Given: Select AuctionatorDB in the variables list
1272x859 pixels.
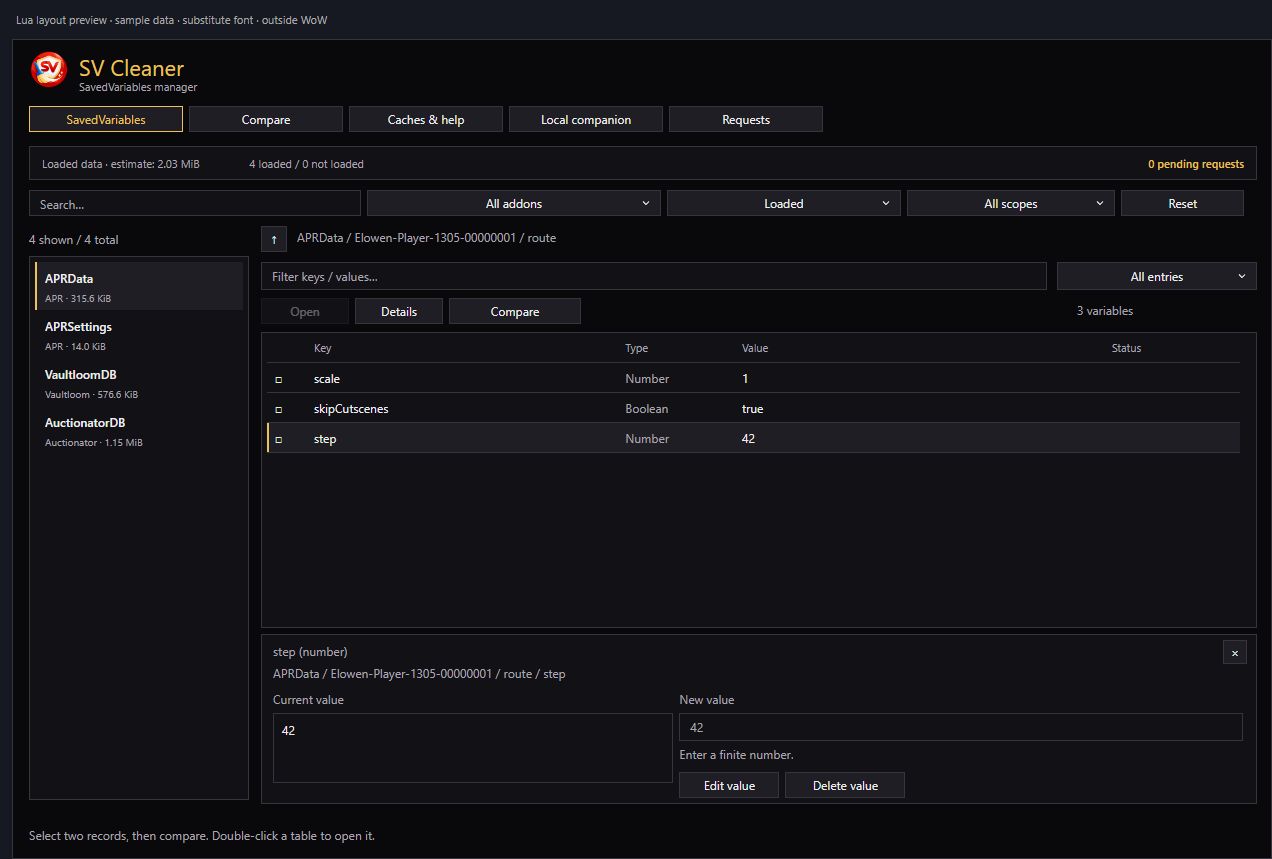Looking at the screenshot, I should pyautogui.click(x=139, y=431).
